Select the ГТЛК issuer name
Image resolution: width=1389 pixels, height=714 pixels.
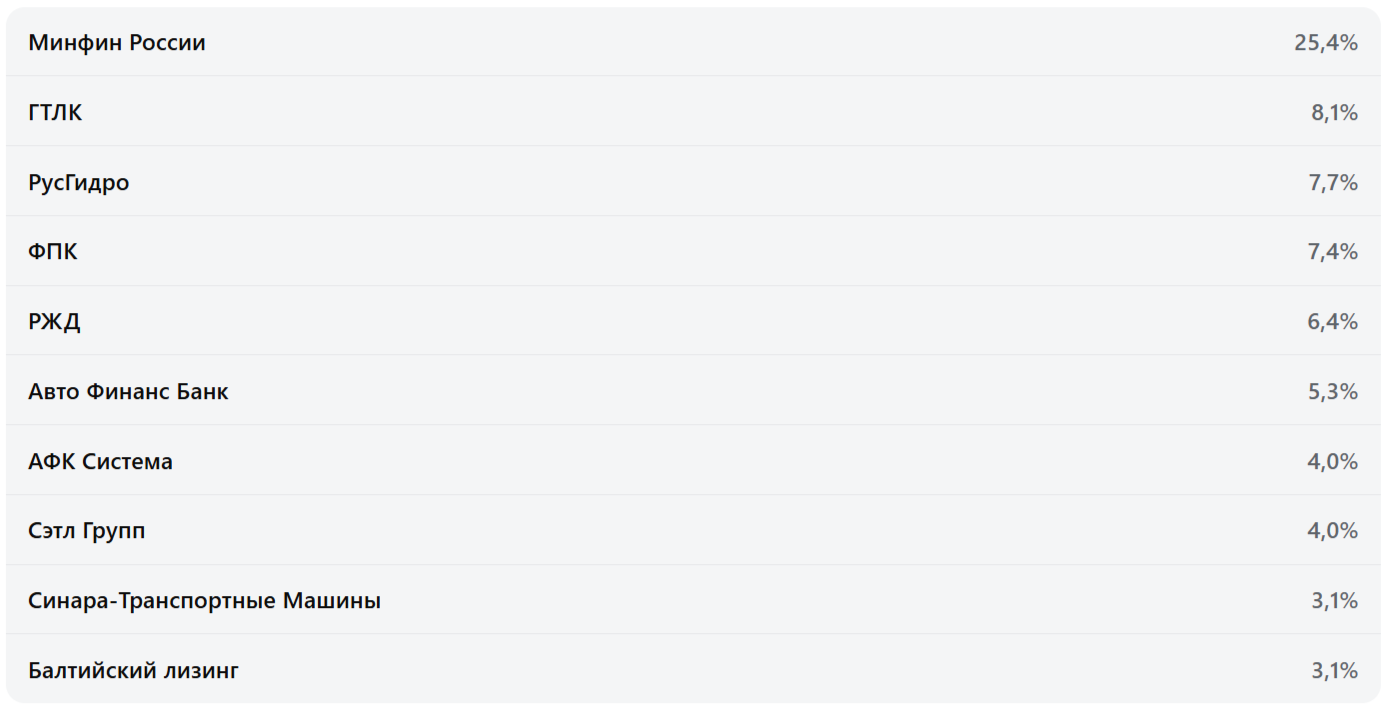click(x=55, y=113)
